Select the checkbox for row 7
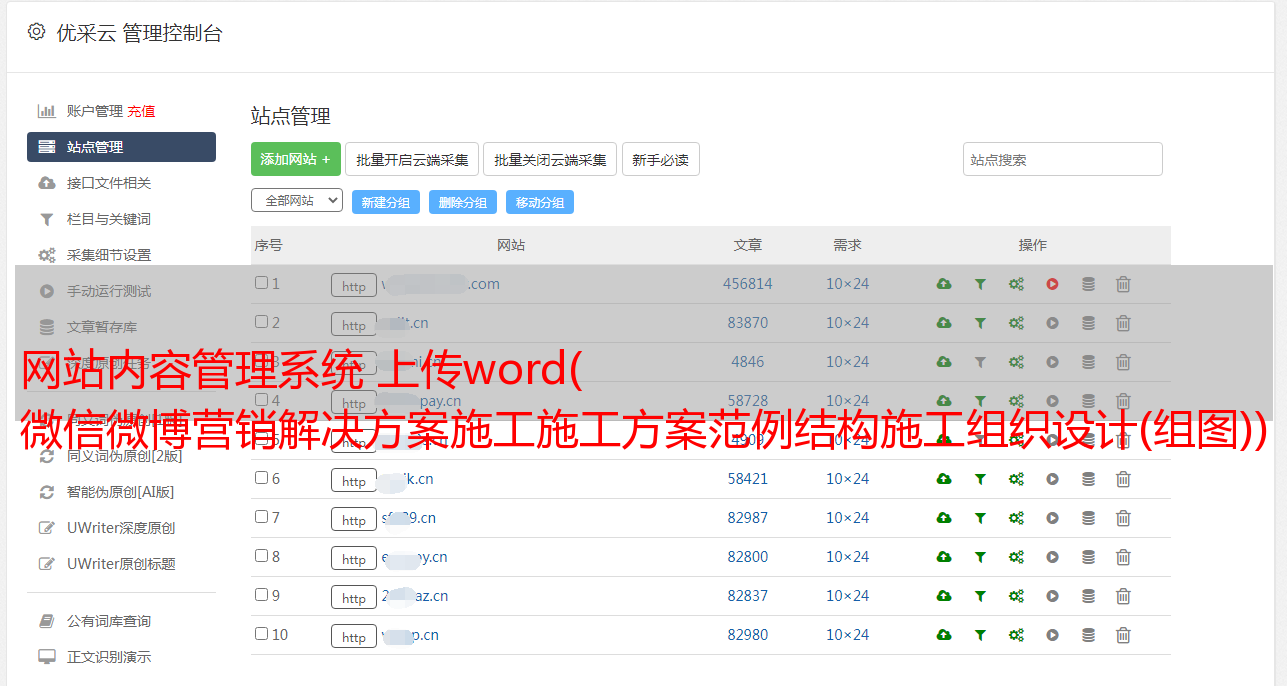The height and width of the screenshot is (686, 1287). click(261, 517)
